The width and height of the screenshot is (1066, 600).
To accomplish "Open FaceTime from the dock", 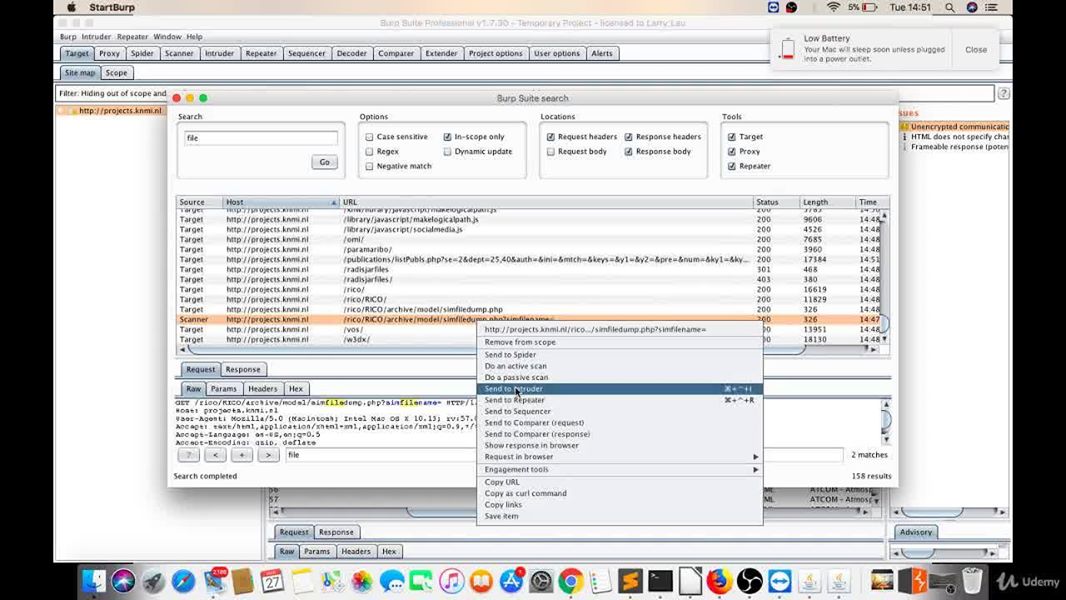I will 422,581.
